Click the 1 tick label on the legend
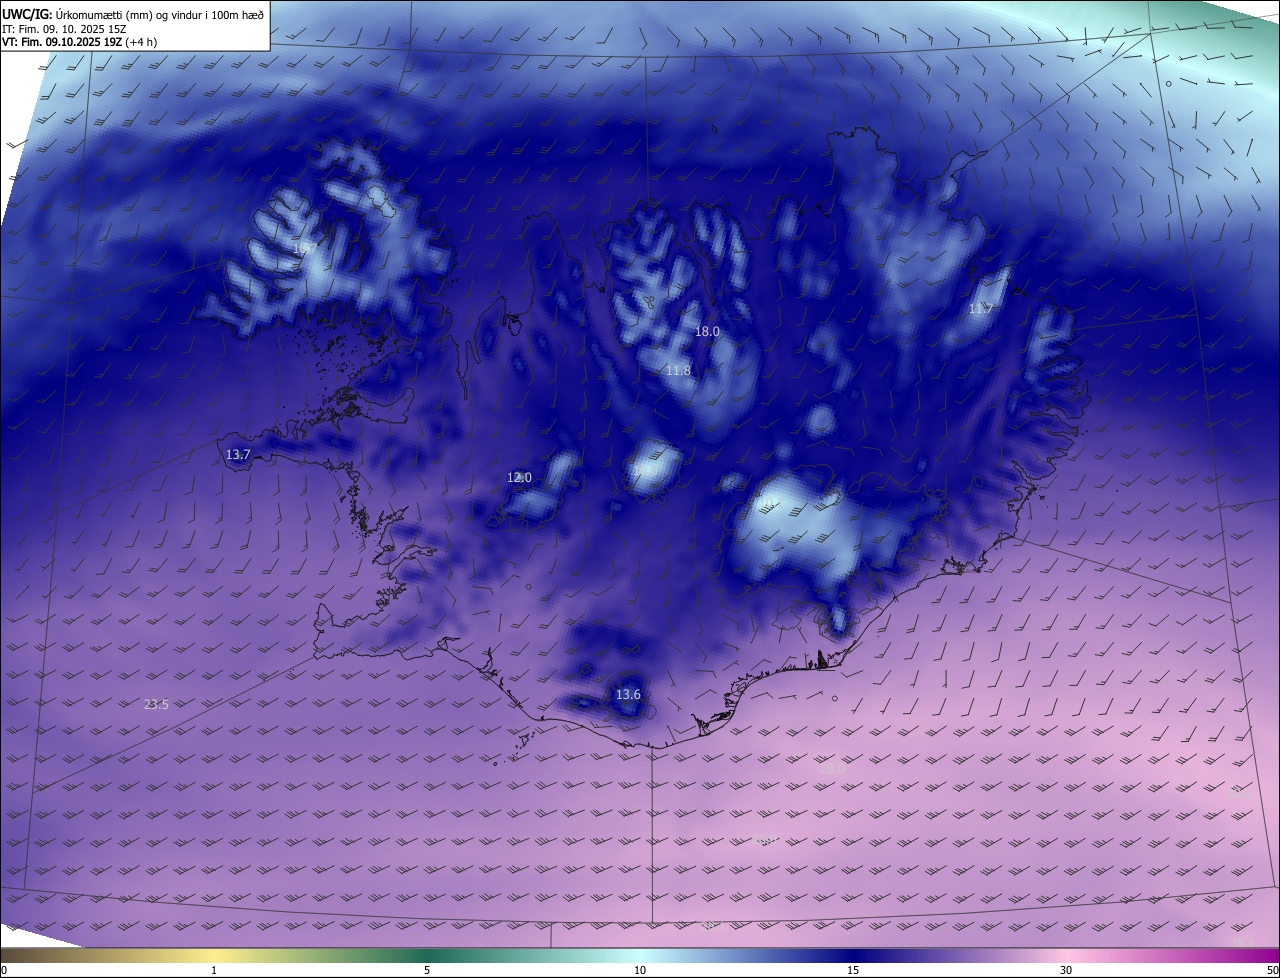The height and width of the screenshot is (978, 1280). [x=214, y=970]
